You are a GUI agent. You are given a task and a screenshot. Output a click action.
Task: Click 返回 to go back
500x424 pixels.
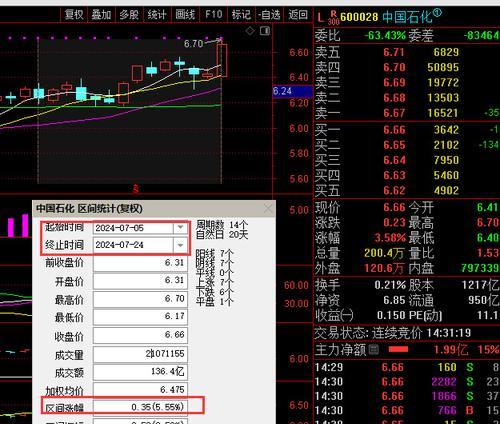298,14
